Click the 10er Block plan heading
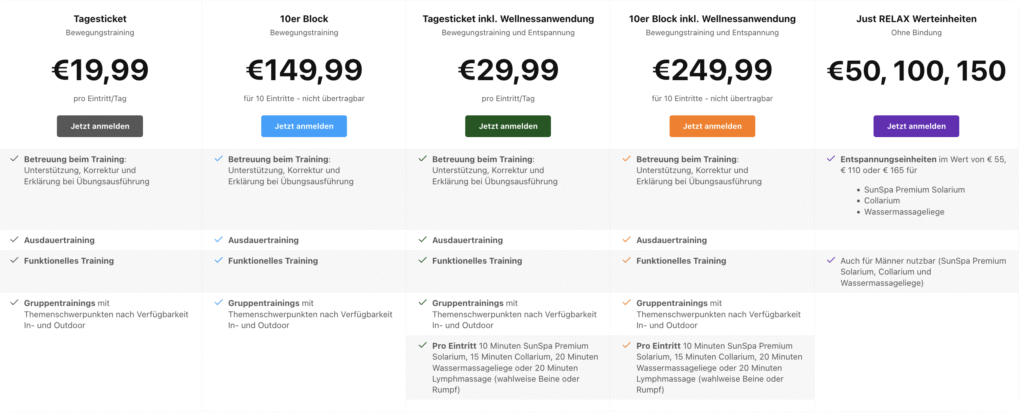Viewport: 1024px width, 415px height. tap(304, 19)
